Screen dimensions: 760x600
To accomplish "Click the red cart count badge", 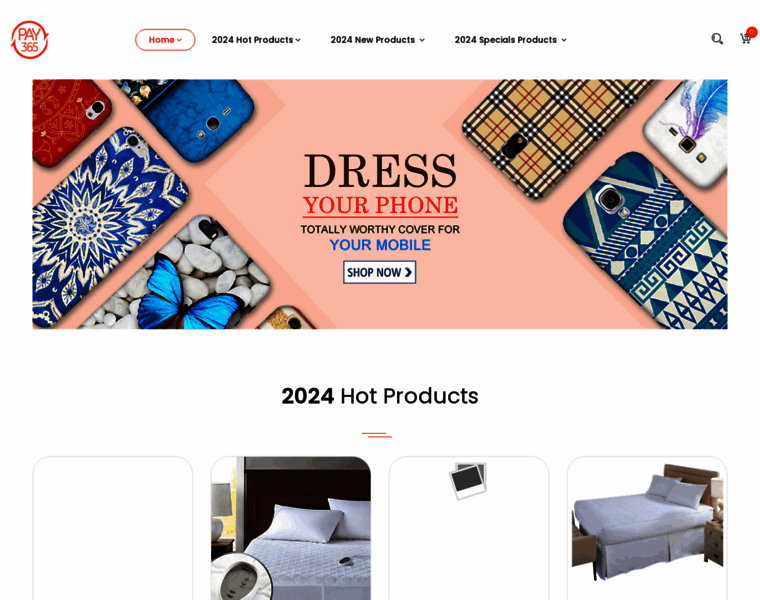I will point(752,32).
